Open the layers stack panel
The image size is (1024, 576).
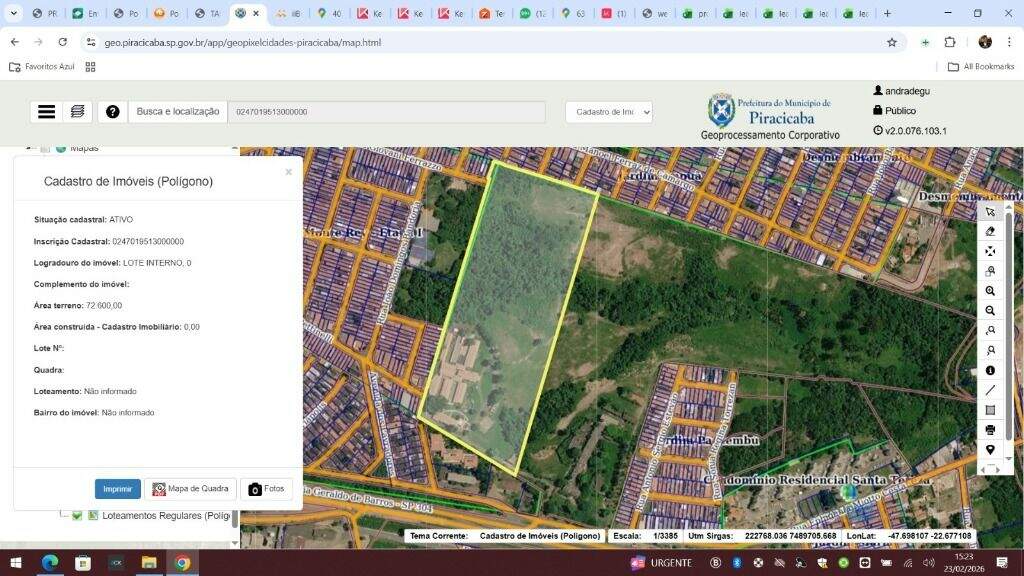[77, 112]
